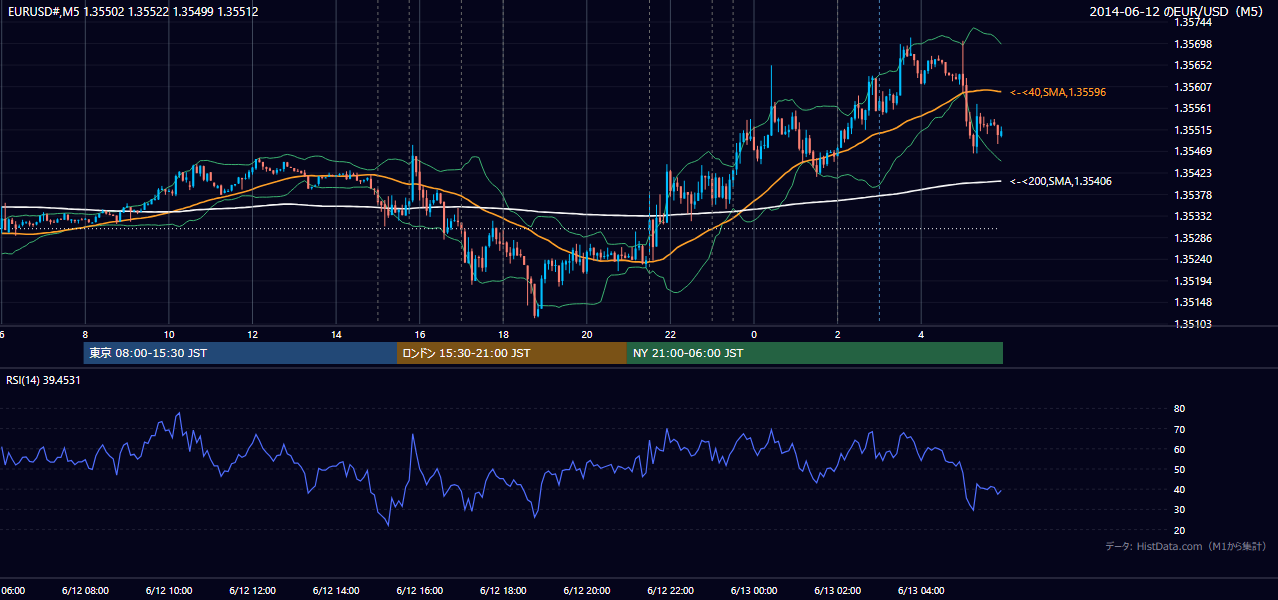Image resolution: width=1278 pixels, height=600 pixels.
Task: Click hour tick 8 under price chart
Action: (85, 334)
